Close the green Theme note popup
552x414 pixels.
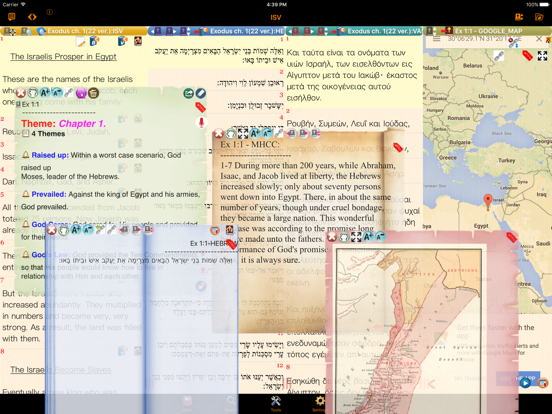coord(21,93)
